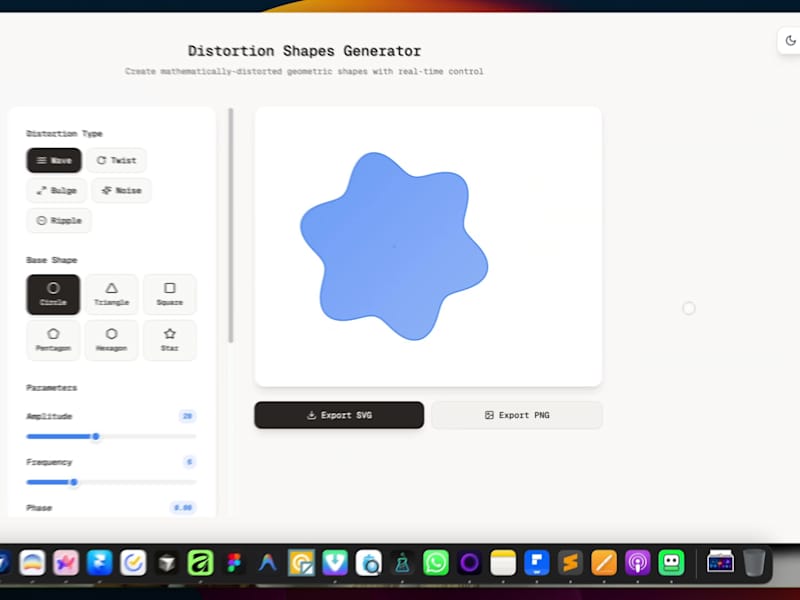Select the Twist distortion type

(x=116, y=160)
